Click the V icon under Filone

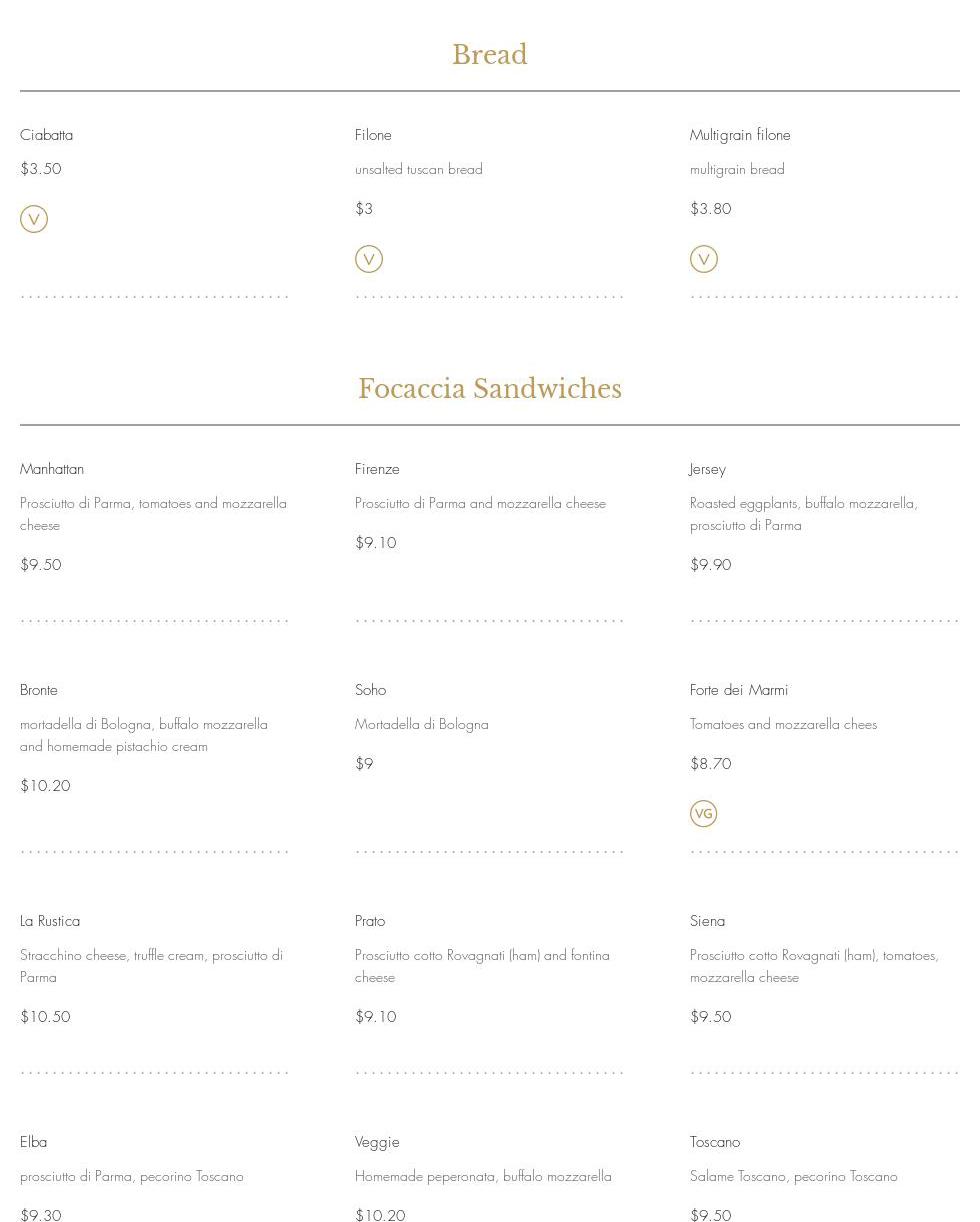click(x=369, y=259)
